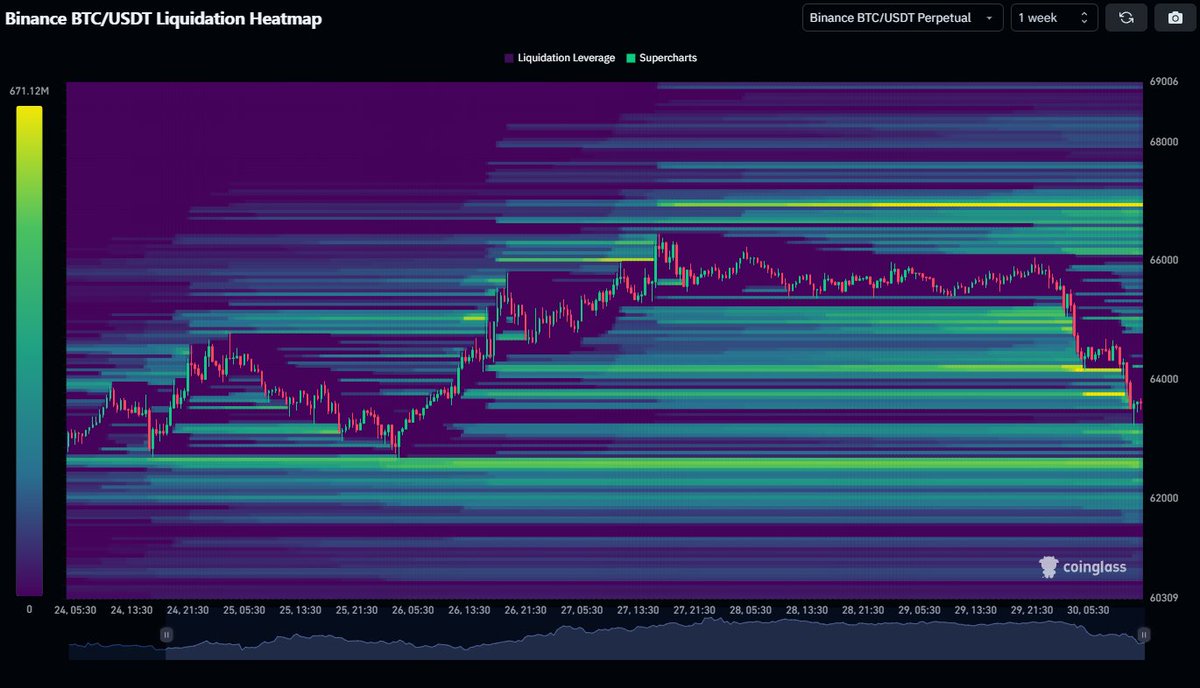The height and width of the screenshot is (688, 1200).
Task: Click the 29, 21:30 time axis label
Action: 1030,609
